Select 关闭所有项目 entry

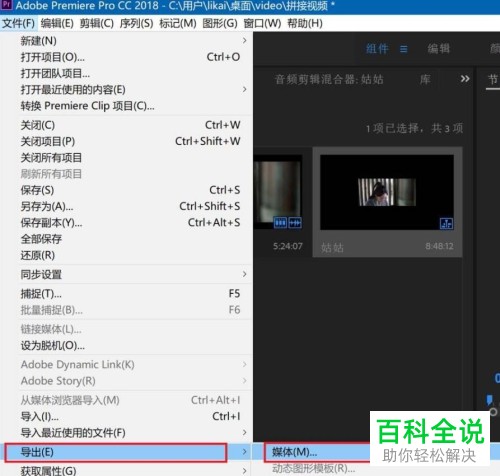click(126, 158)
